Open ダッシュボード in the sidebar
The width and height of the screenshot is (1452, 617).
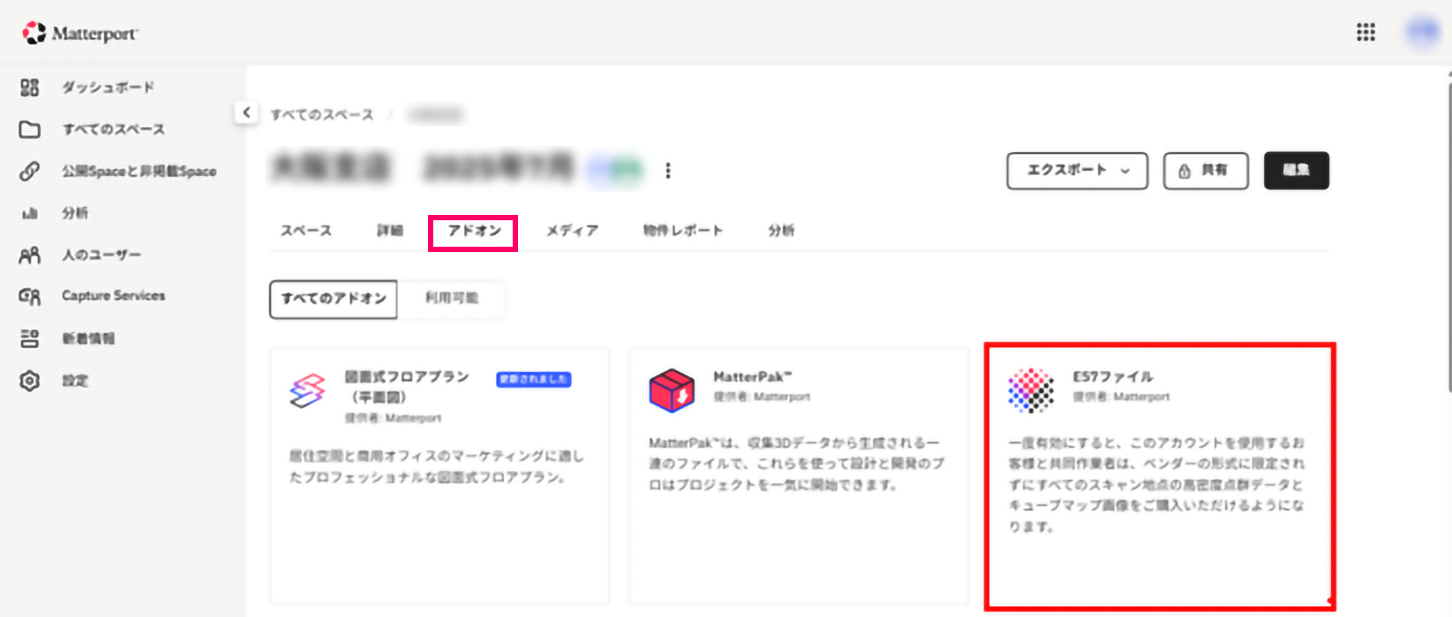(x=108, y=87)
